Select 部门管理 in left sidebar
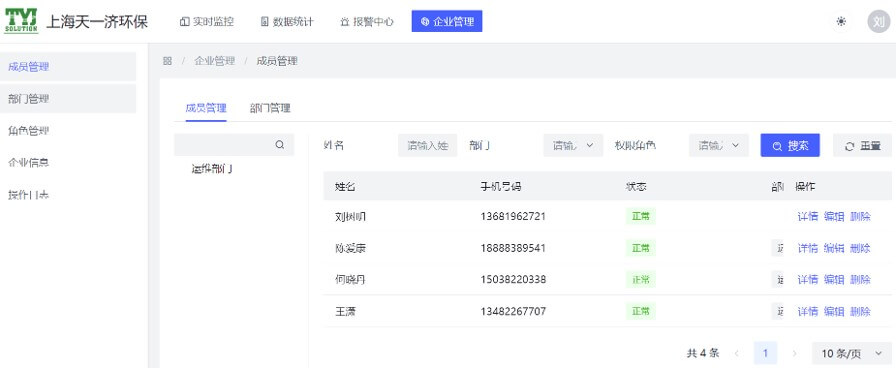Image resolution: width=896 pixels, height=368 pixels. point(68,99)
